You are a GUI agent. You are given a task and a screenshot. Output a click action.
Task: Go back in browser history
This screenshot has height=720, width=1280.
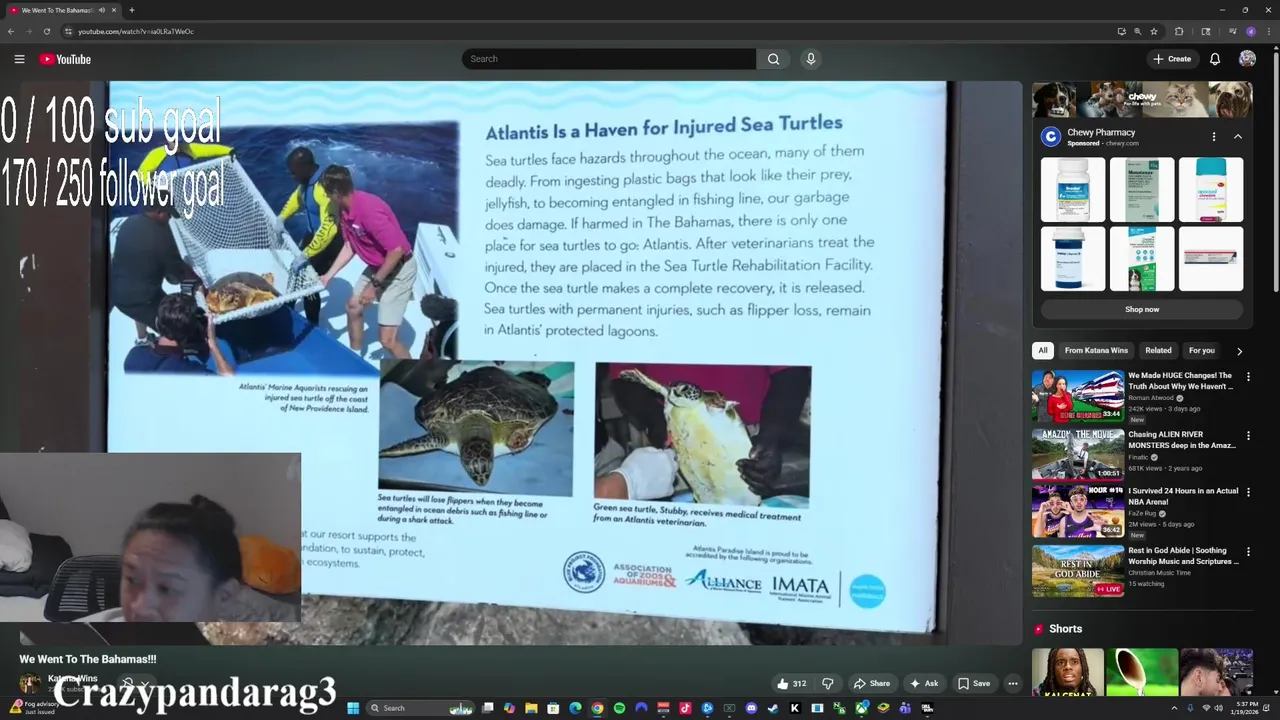pyautogui.click(x=11, y=31)
